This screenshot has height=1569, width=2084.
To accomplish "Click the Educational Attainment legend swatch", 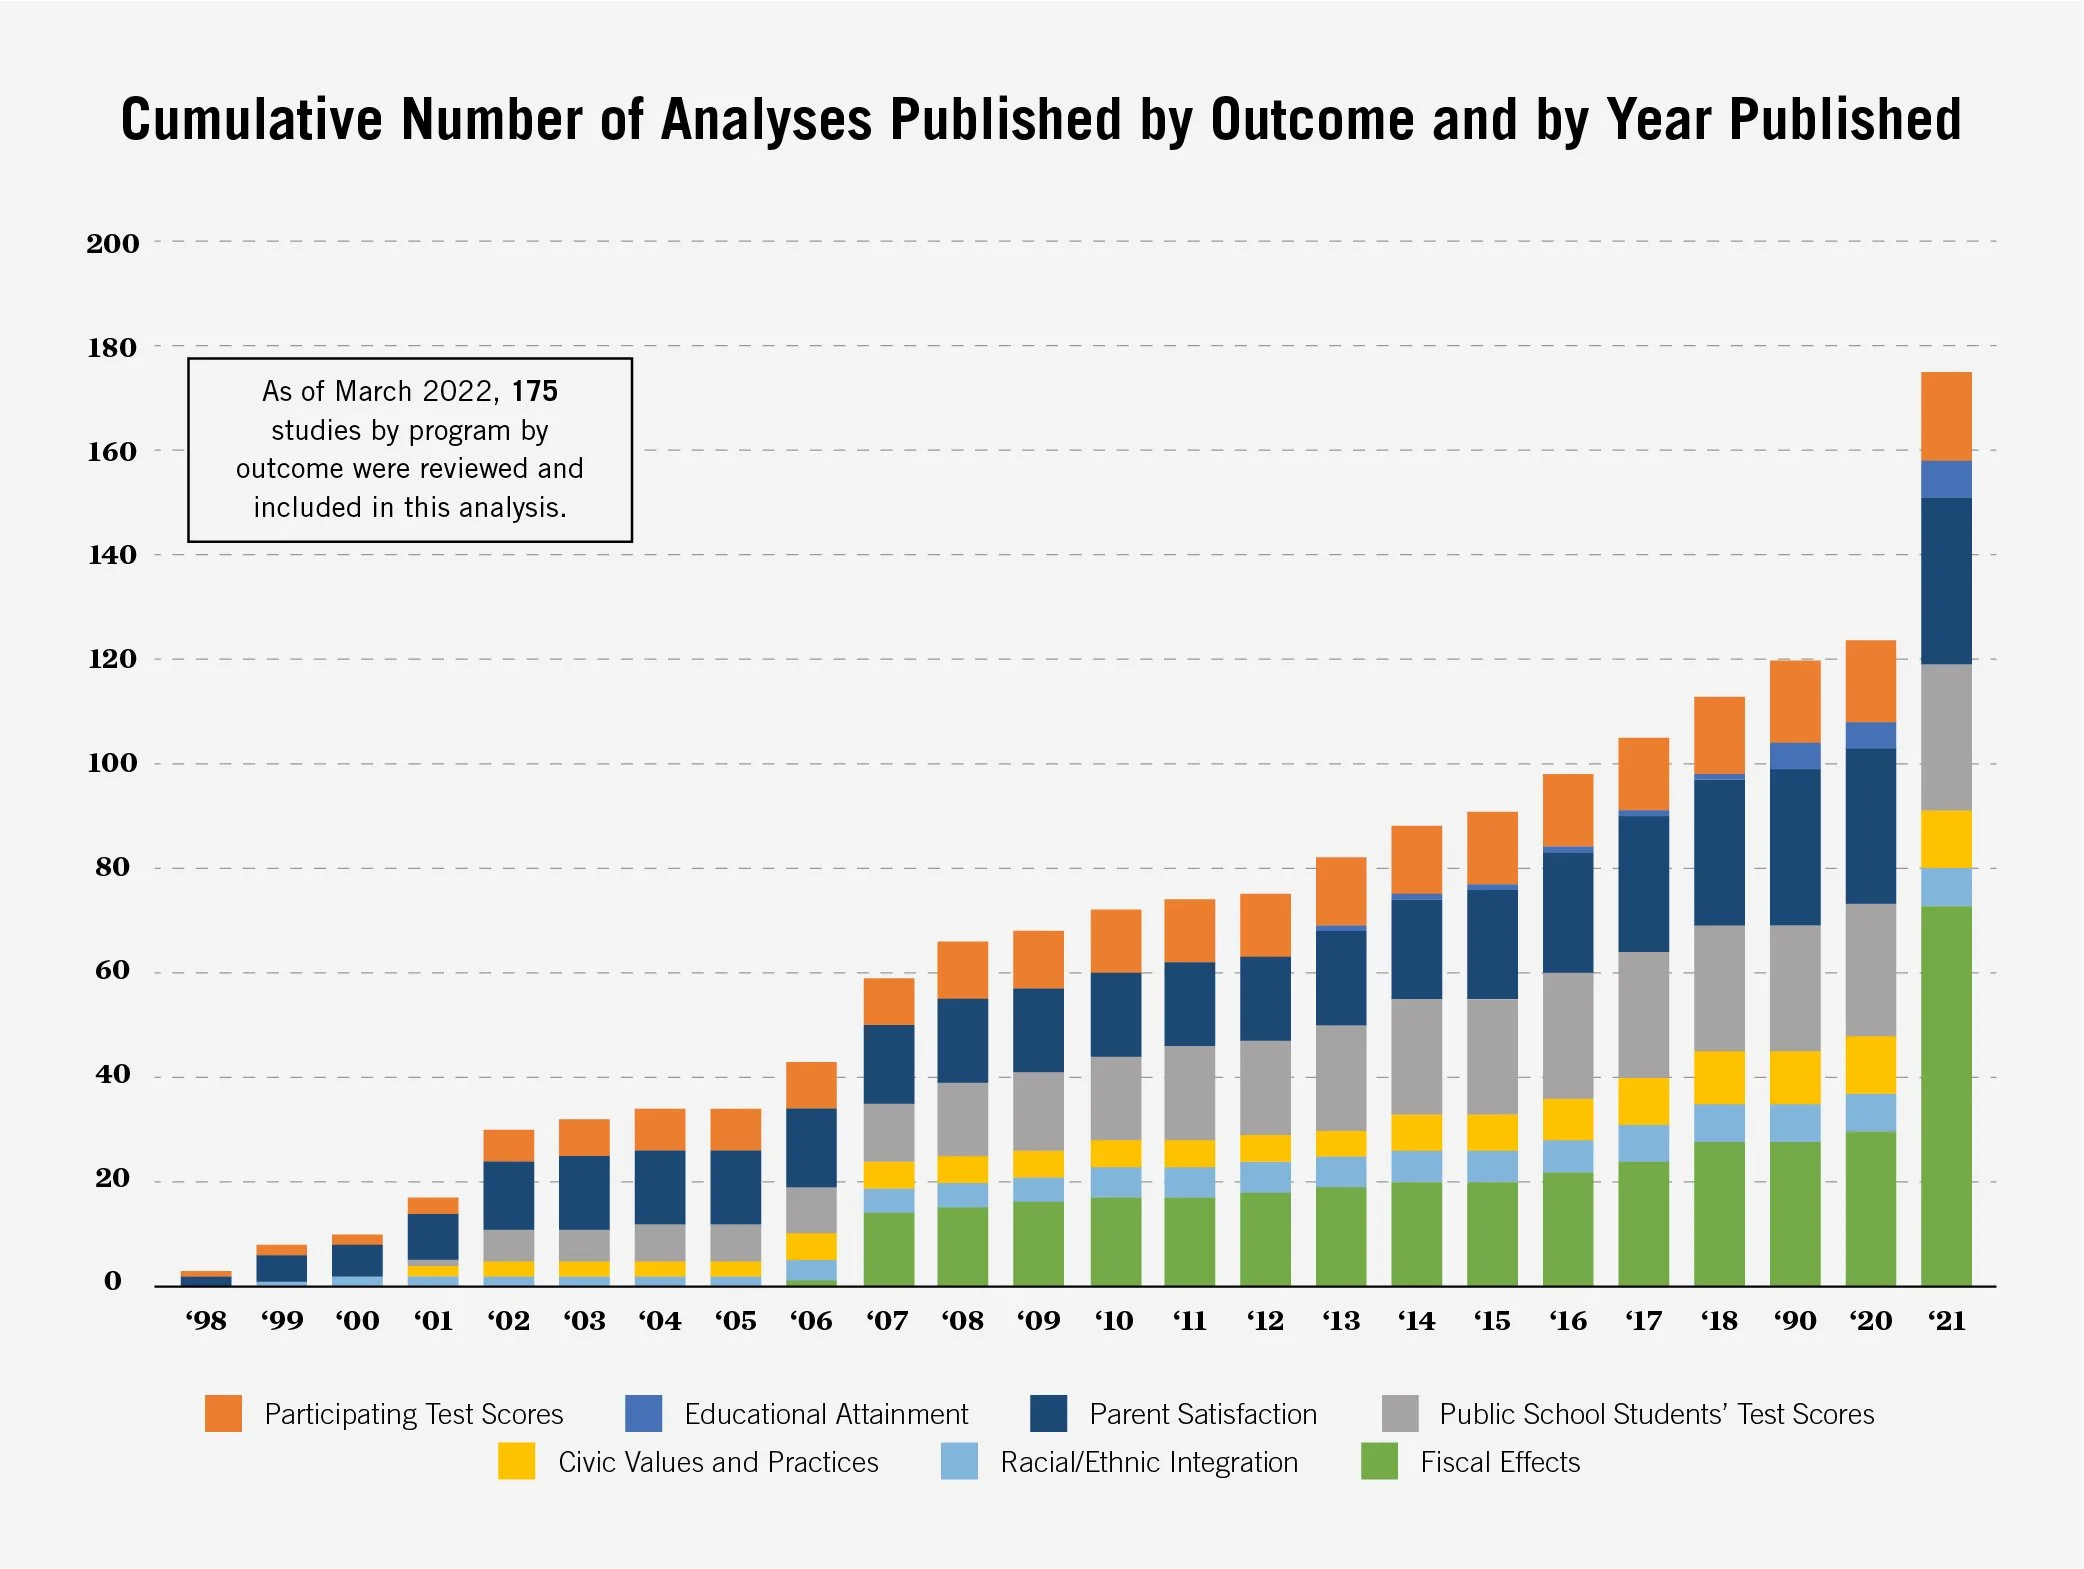I will (643, 1413).
